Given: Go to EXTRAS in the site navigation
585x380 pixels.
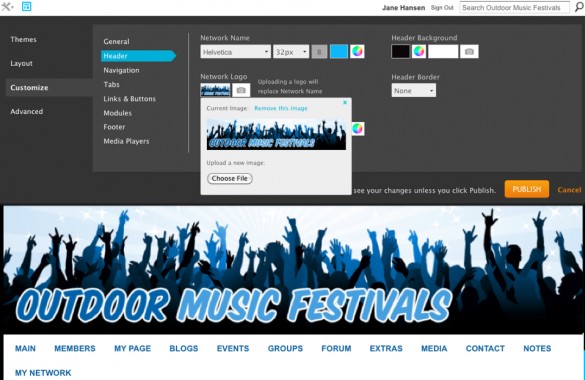Looking at the screenshot, I should (386, 348).
